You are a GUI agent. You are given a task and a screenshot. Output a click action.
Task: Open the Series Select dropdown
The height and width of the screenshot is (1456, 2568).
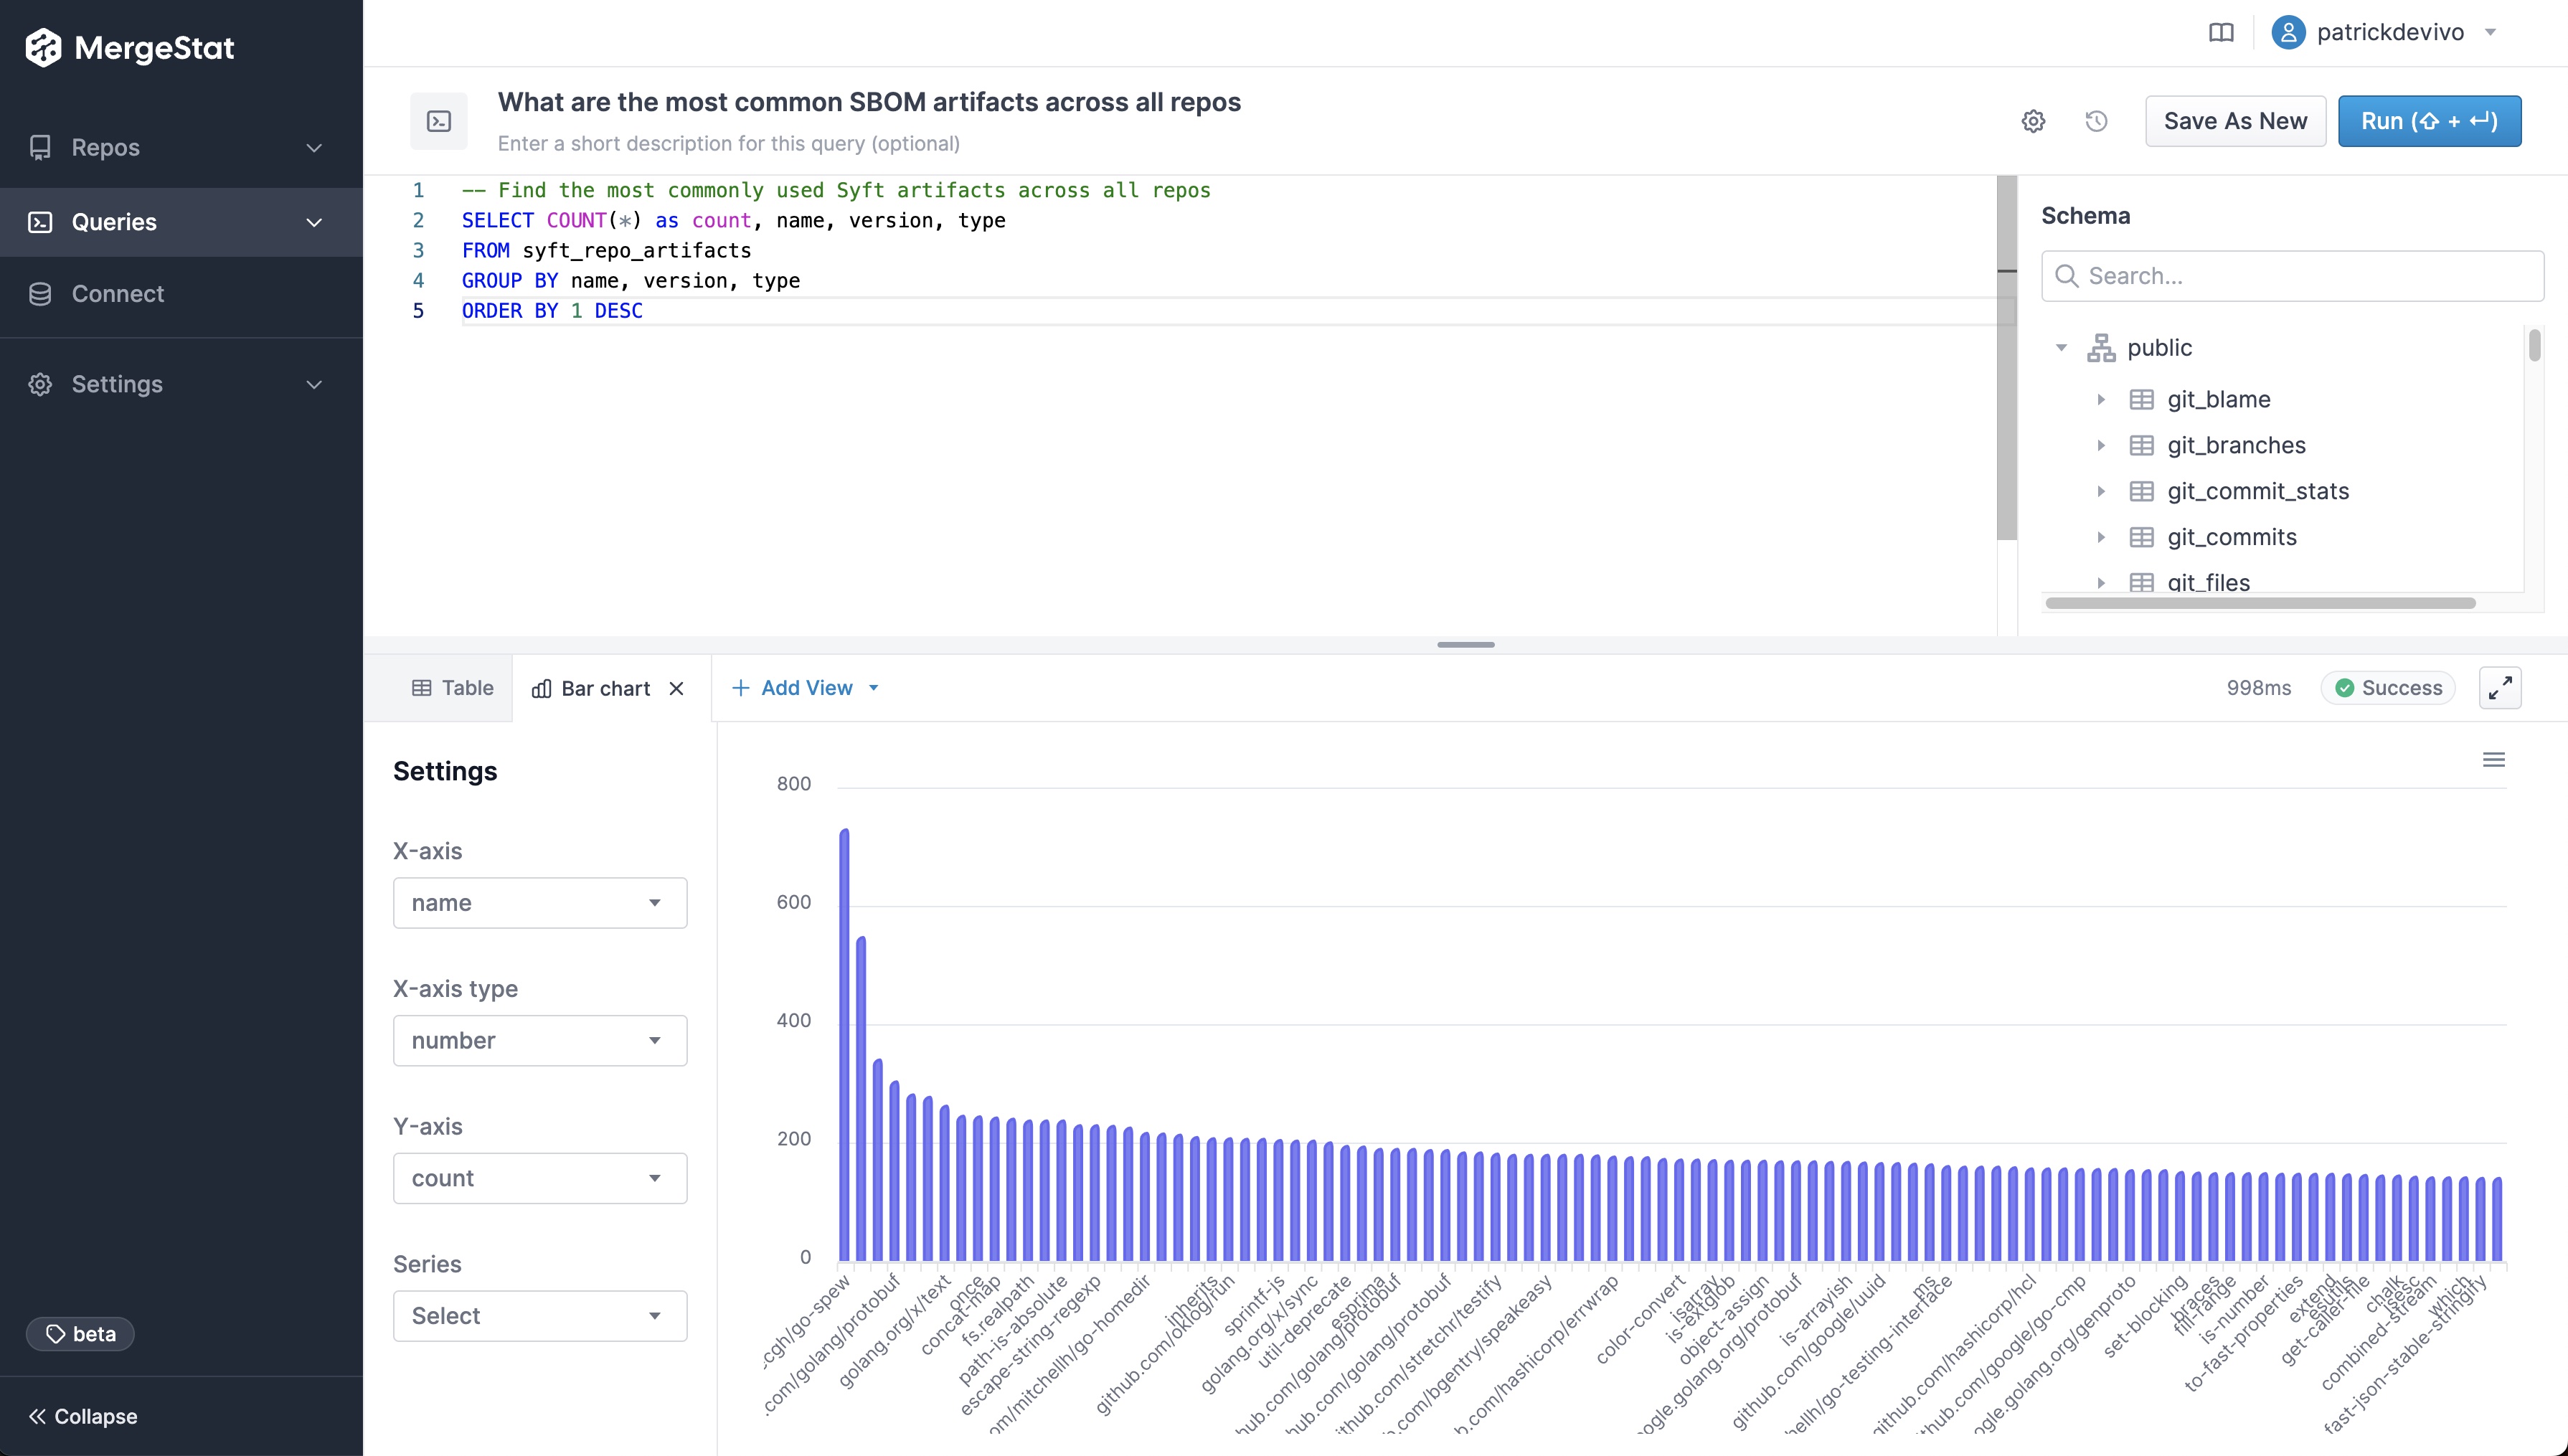[x=540, y=1316]
